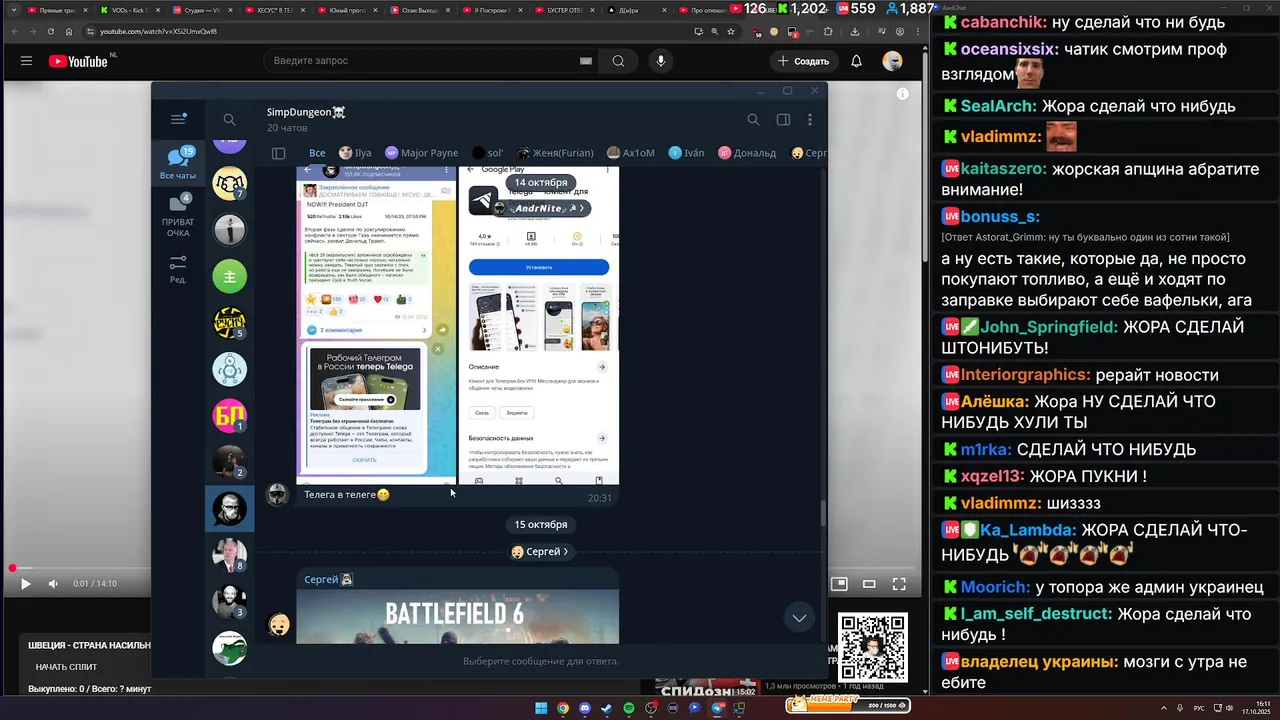Click the НАЧАТЬ СПЛИТ button
The image size is (1280, 720).
tap(66, 667)
